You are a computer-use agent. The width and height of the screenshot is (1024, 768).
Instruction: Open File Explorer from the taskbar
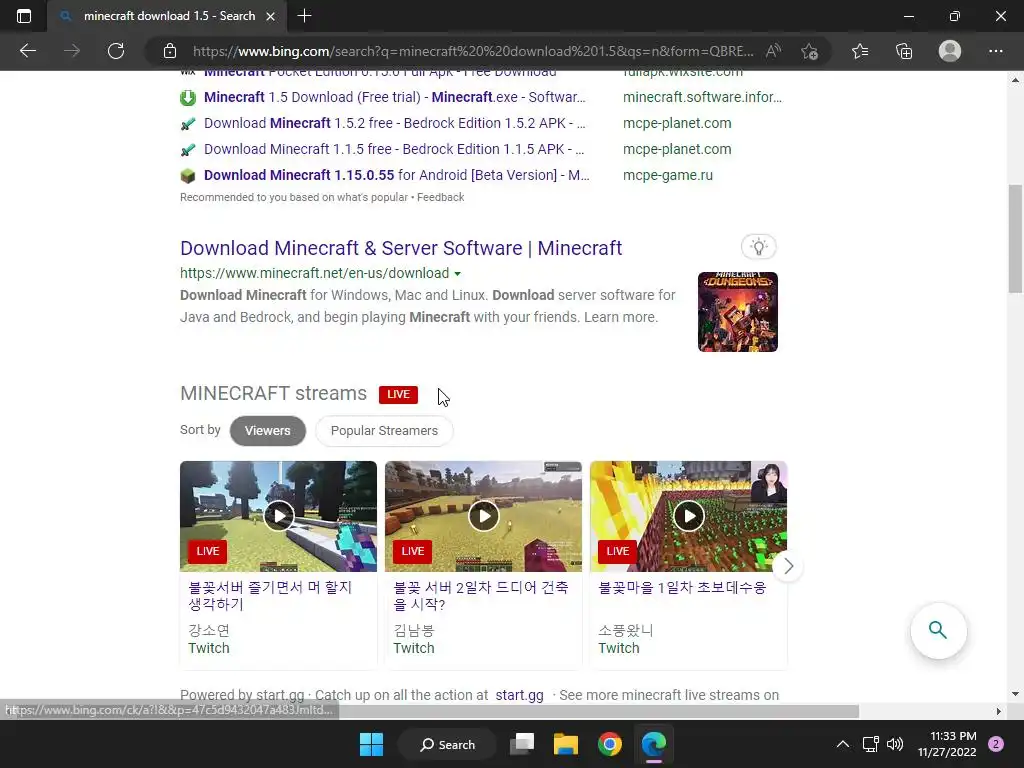(x=566, y=744)
